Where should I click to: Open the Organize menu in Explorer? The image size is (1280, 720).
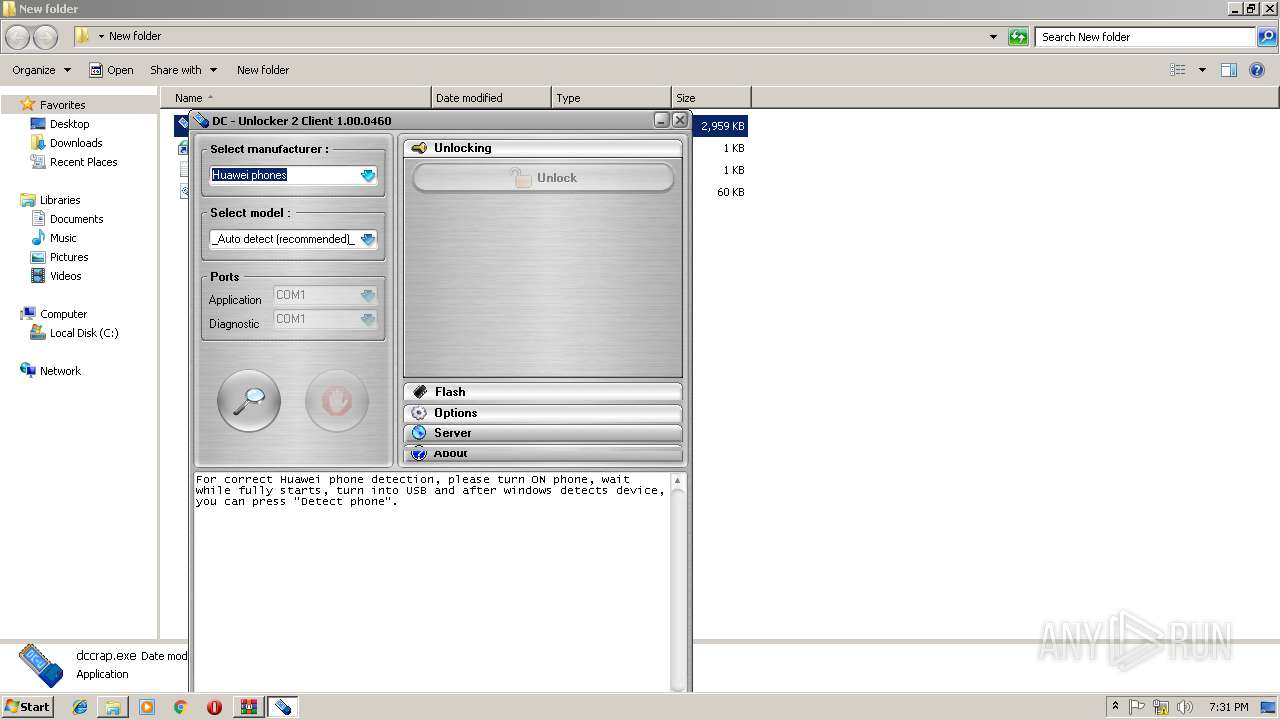pos(41,70)
